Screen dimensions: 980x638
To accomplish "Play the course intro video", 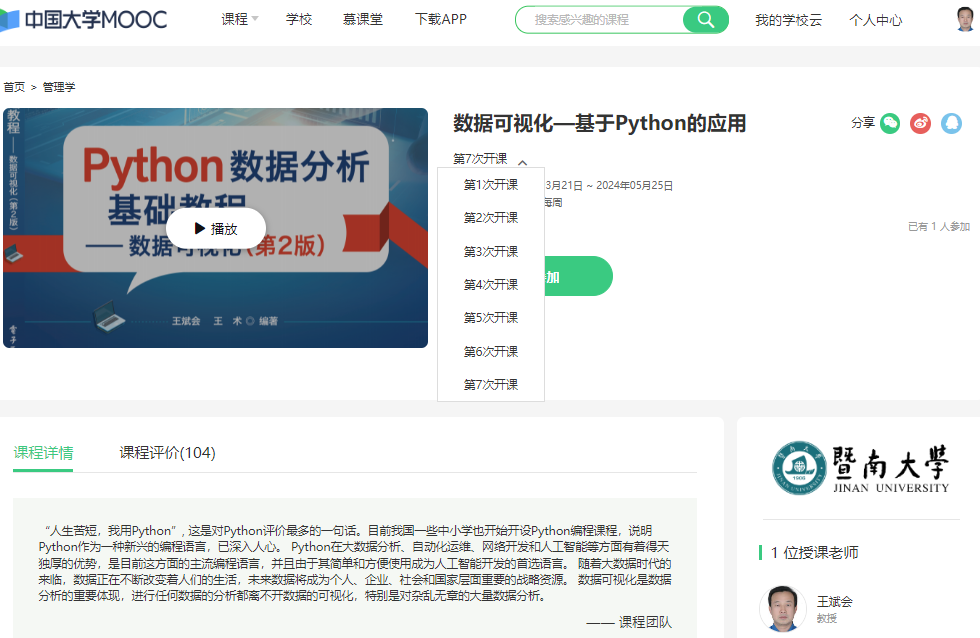I will 216,229.
